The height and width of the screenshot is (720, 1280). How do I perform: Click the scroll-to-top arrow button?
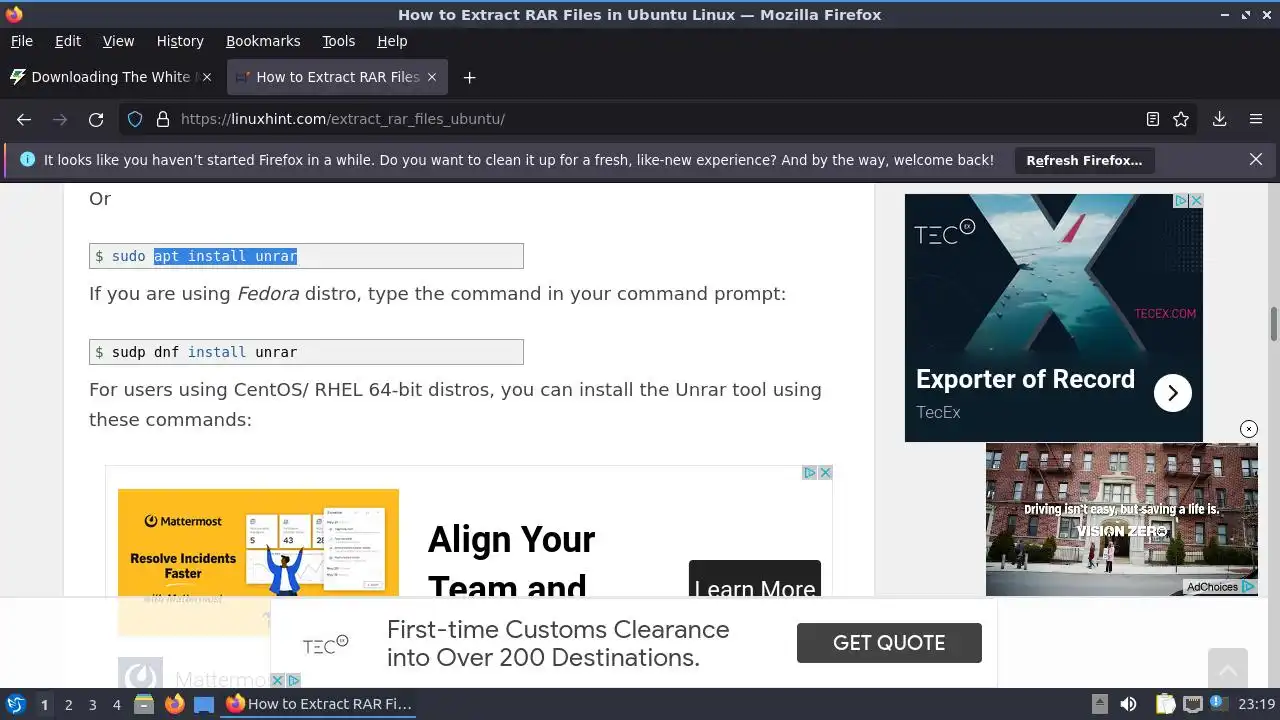point(1228,668)
